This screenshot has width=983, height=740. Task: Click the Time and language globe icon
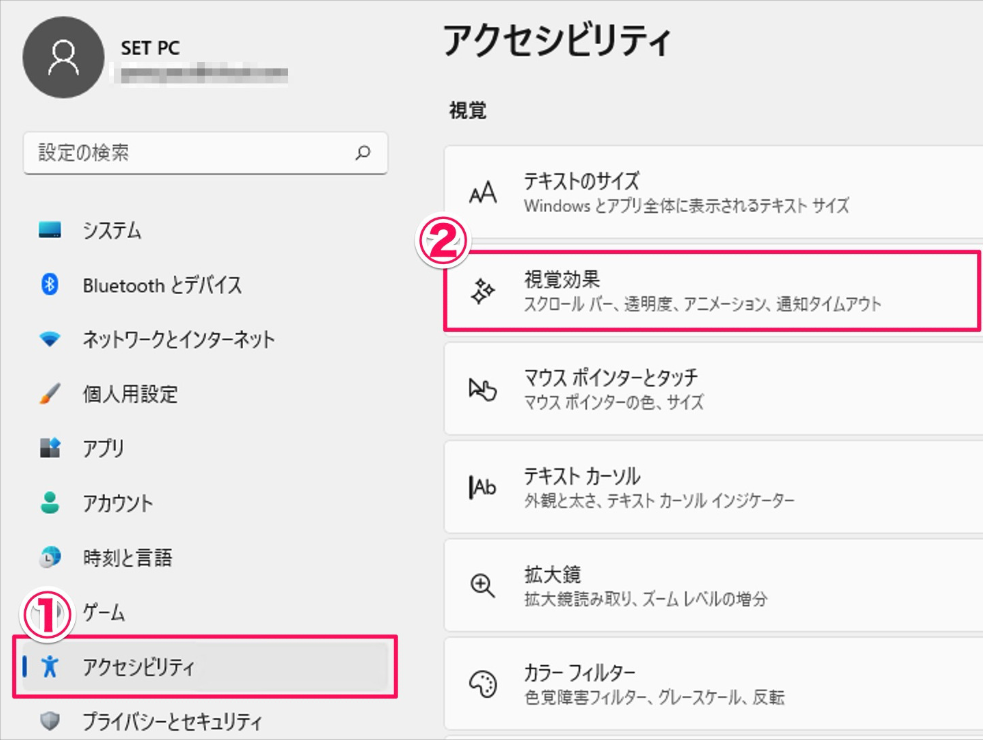coord(50,557)
